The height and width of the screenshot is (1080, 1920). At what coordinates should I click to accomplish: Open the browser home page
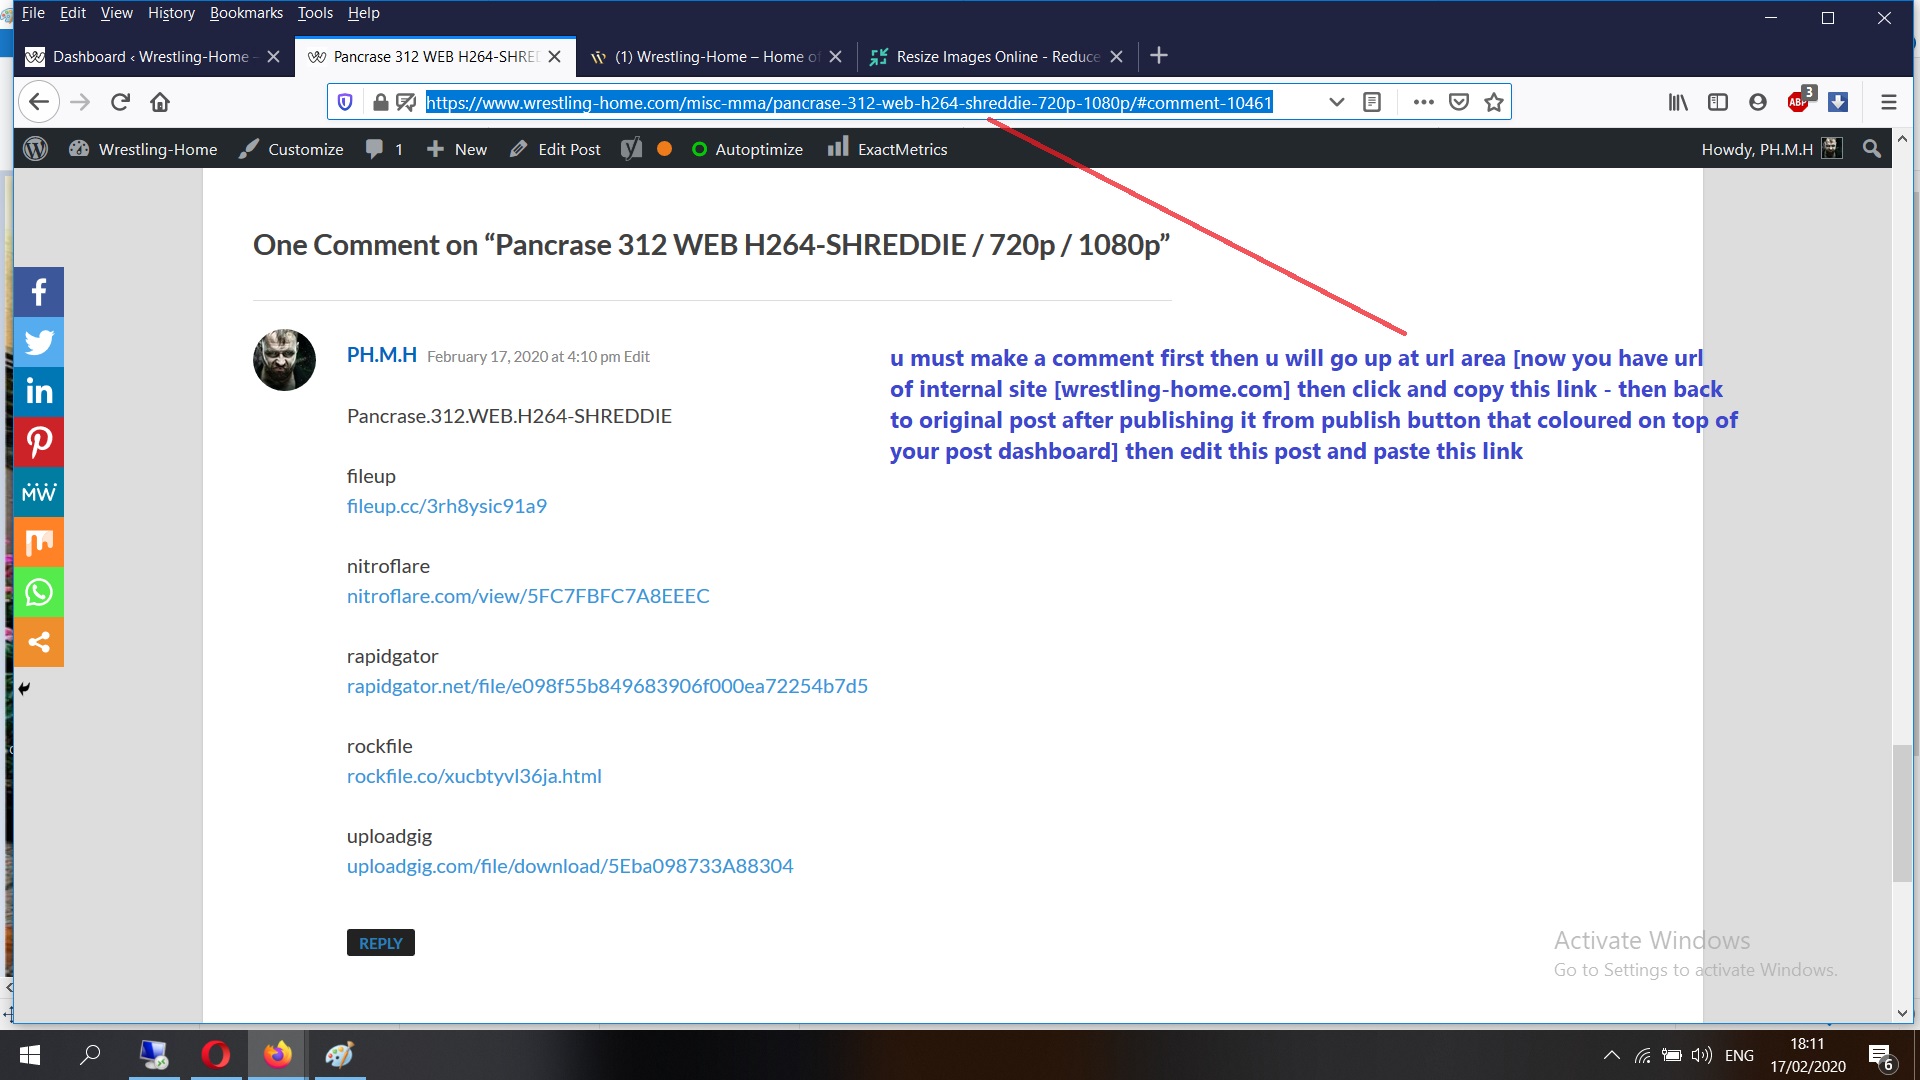[160, 102]
